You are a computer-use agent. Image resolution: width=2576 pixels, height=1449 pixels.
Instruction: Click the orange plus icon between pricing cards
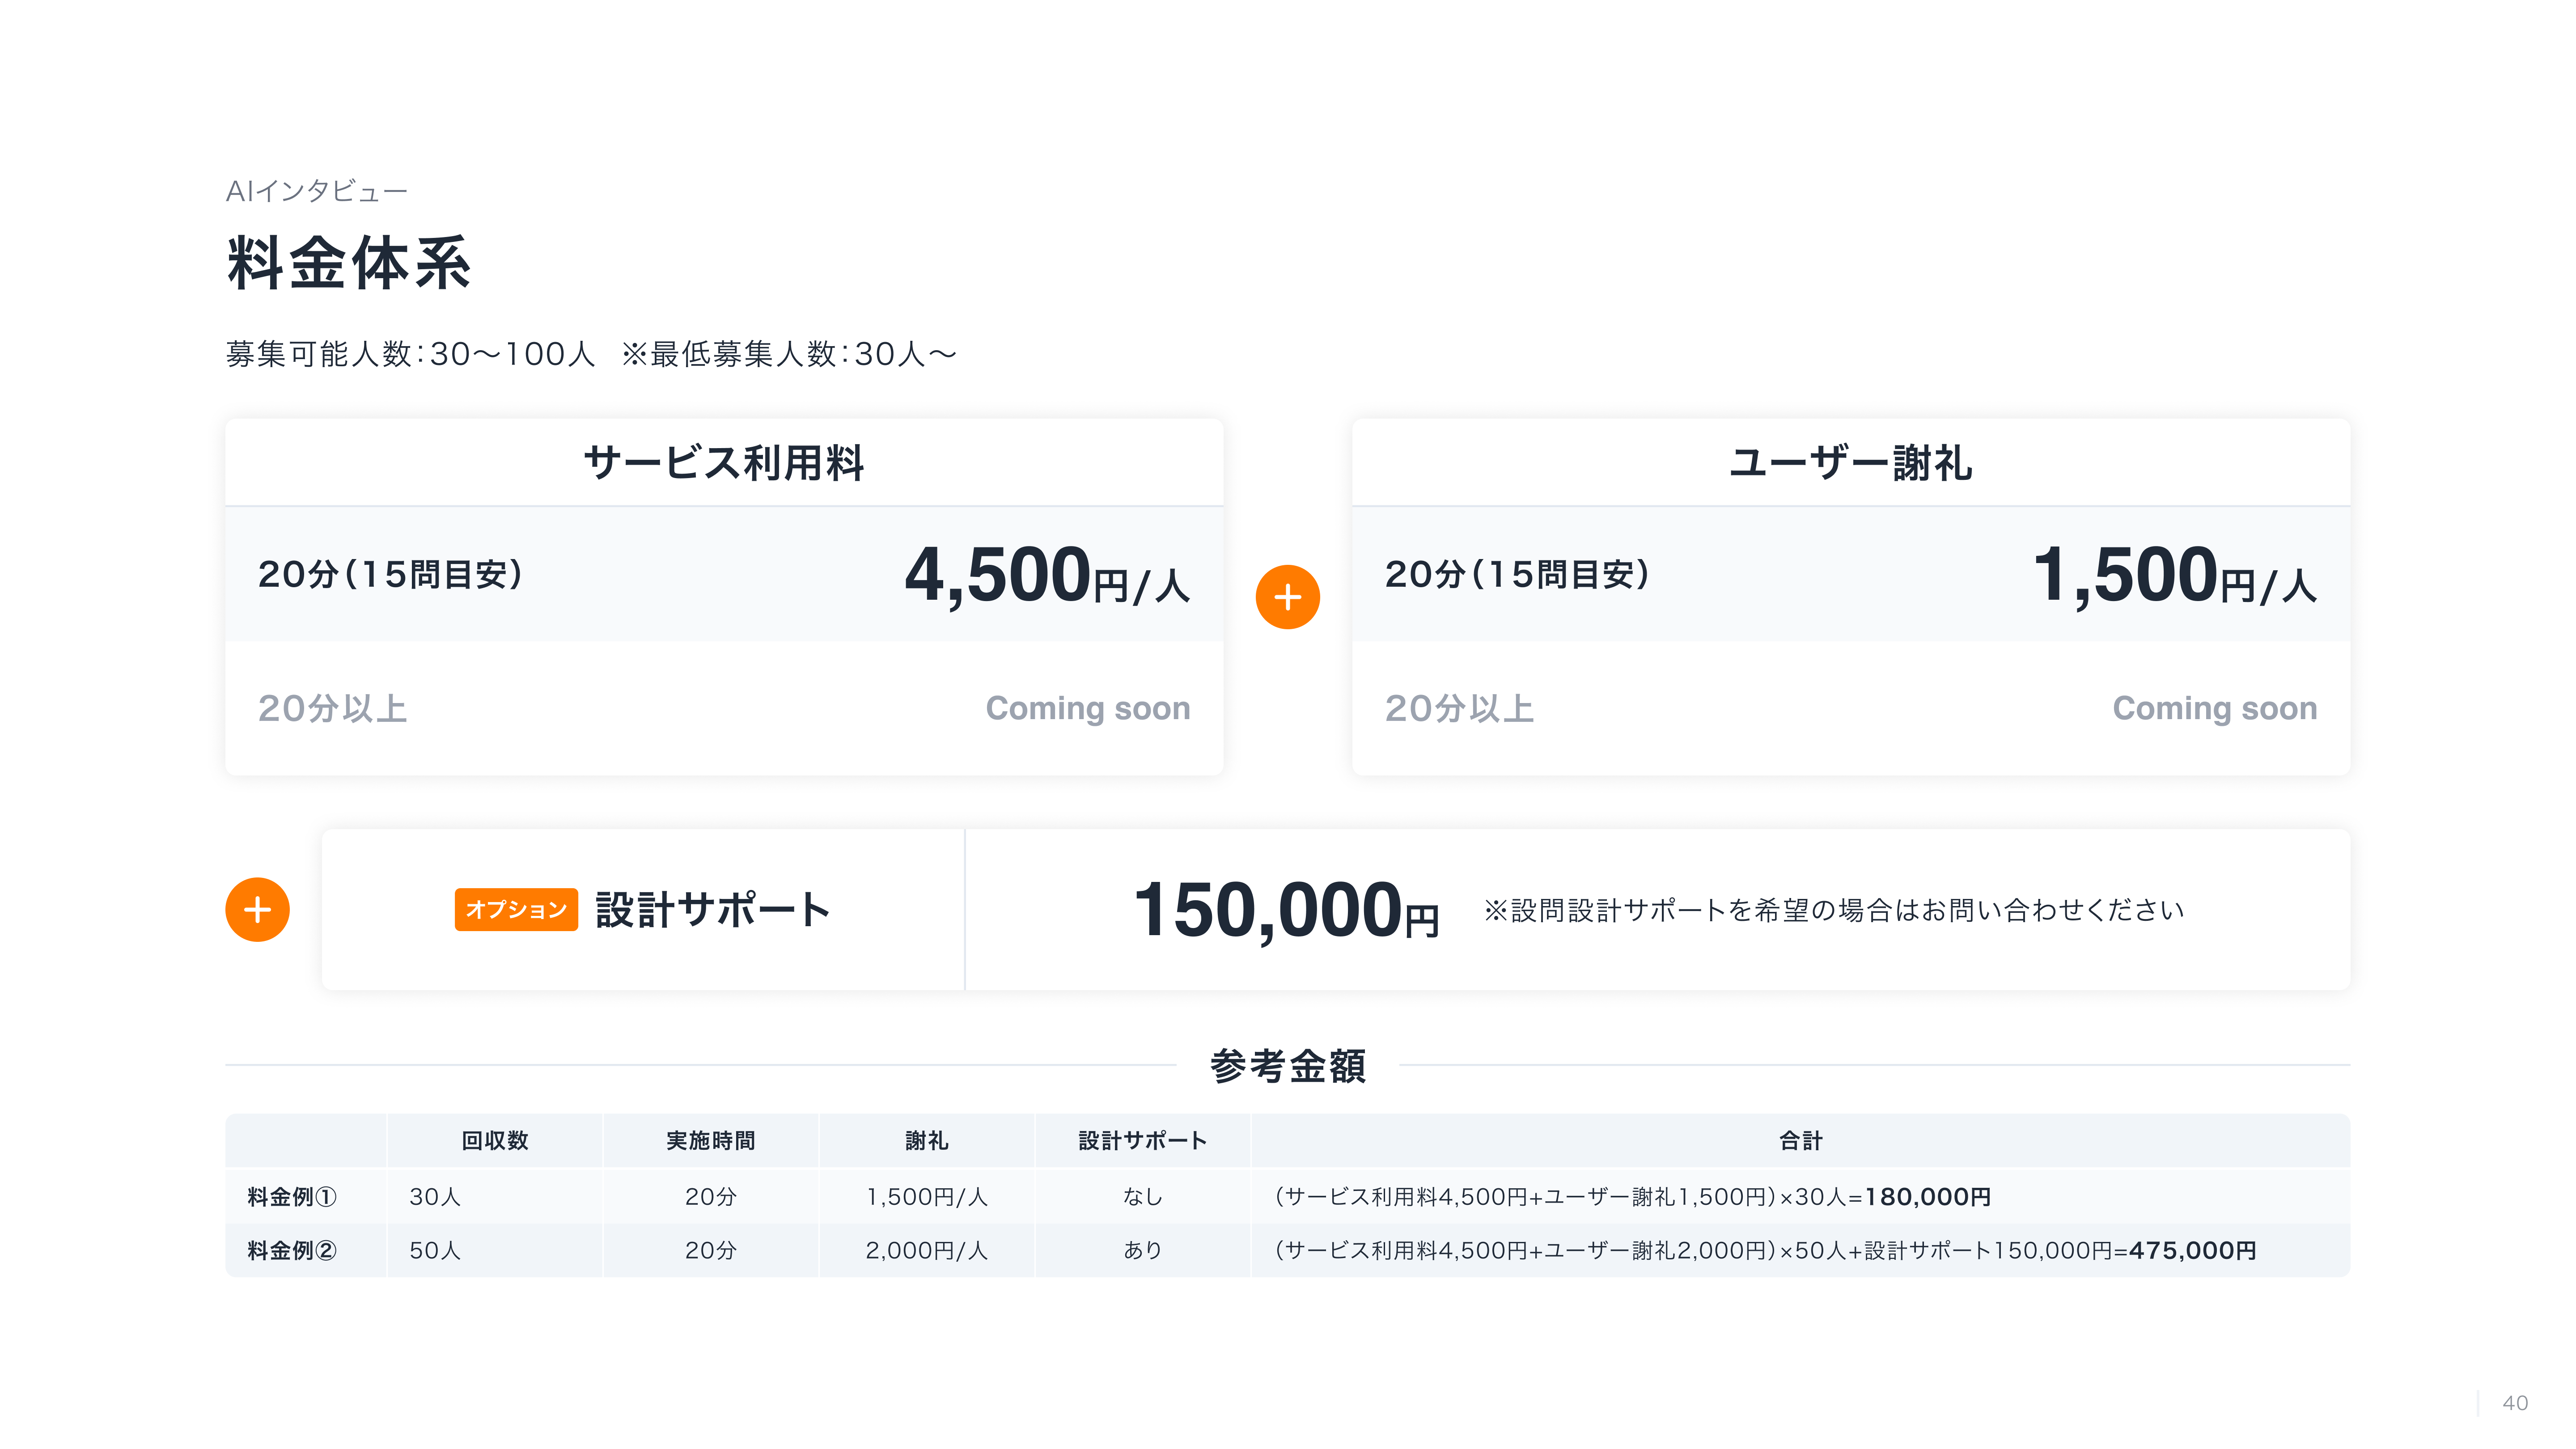(1287, 597)
